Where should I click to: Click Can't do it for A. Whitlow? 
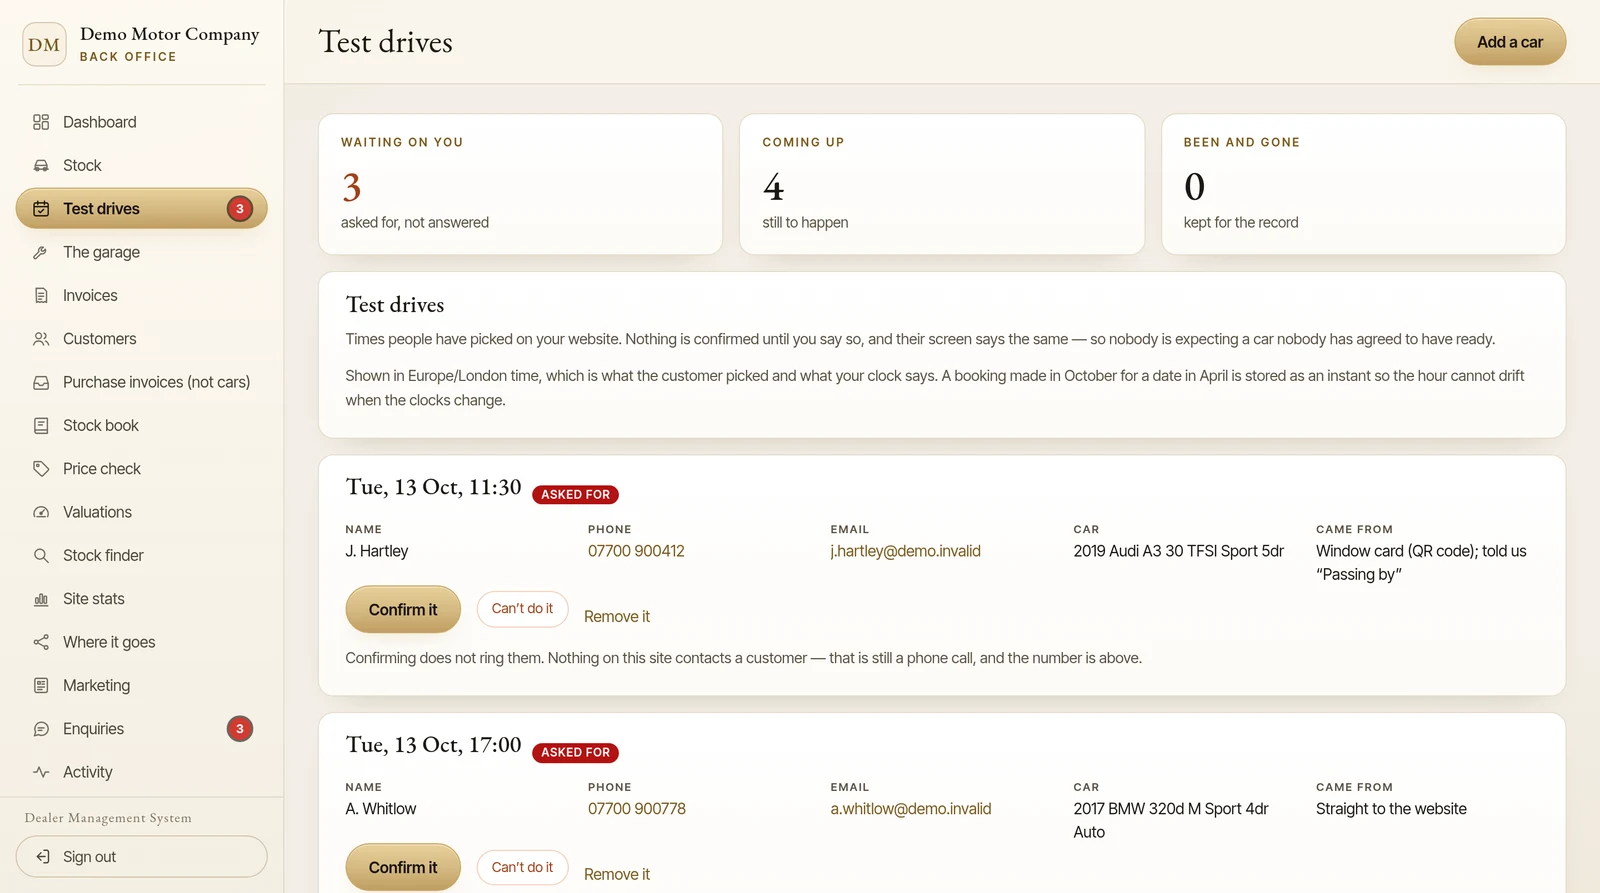click(522, 867)
